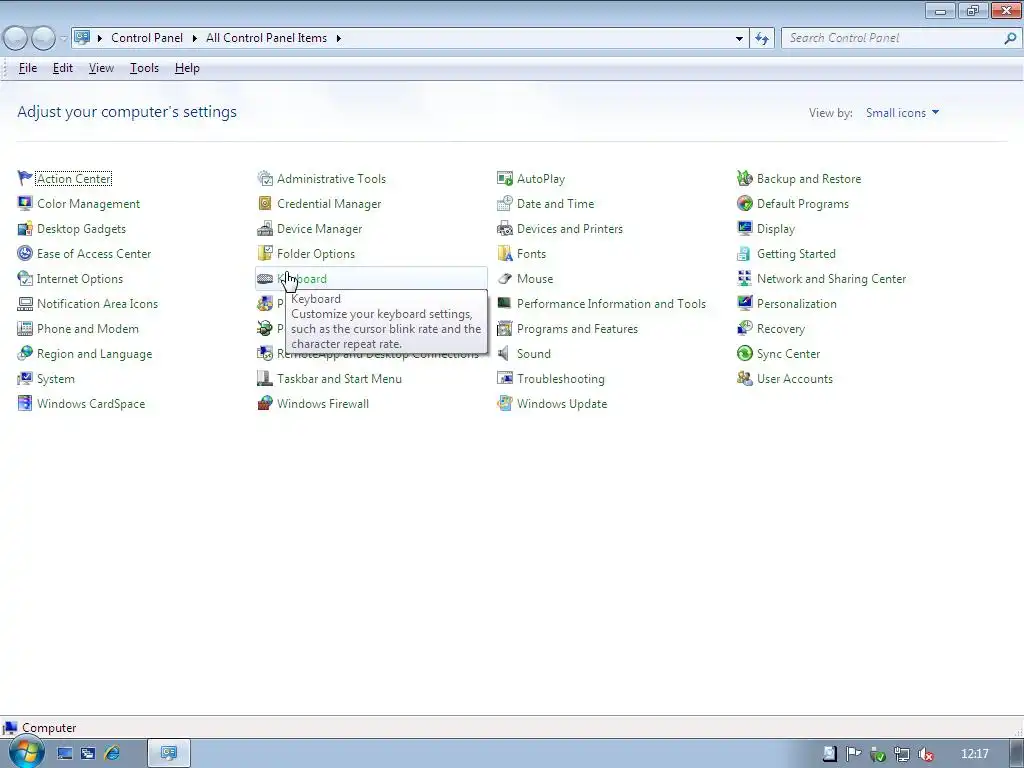Click the Sound speaker icon

pyautogui.click(x=505, y=353)
